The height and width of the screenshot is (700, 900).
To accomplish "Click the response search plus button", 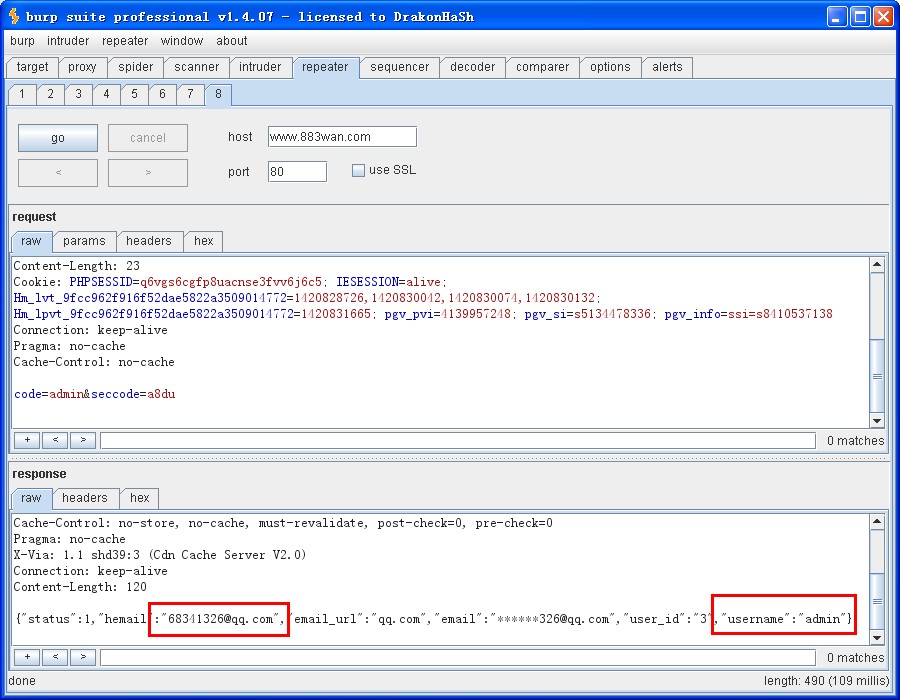I will [x=27, y=657].
